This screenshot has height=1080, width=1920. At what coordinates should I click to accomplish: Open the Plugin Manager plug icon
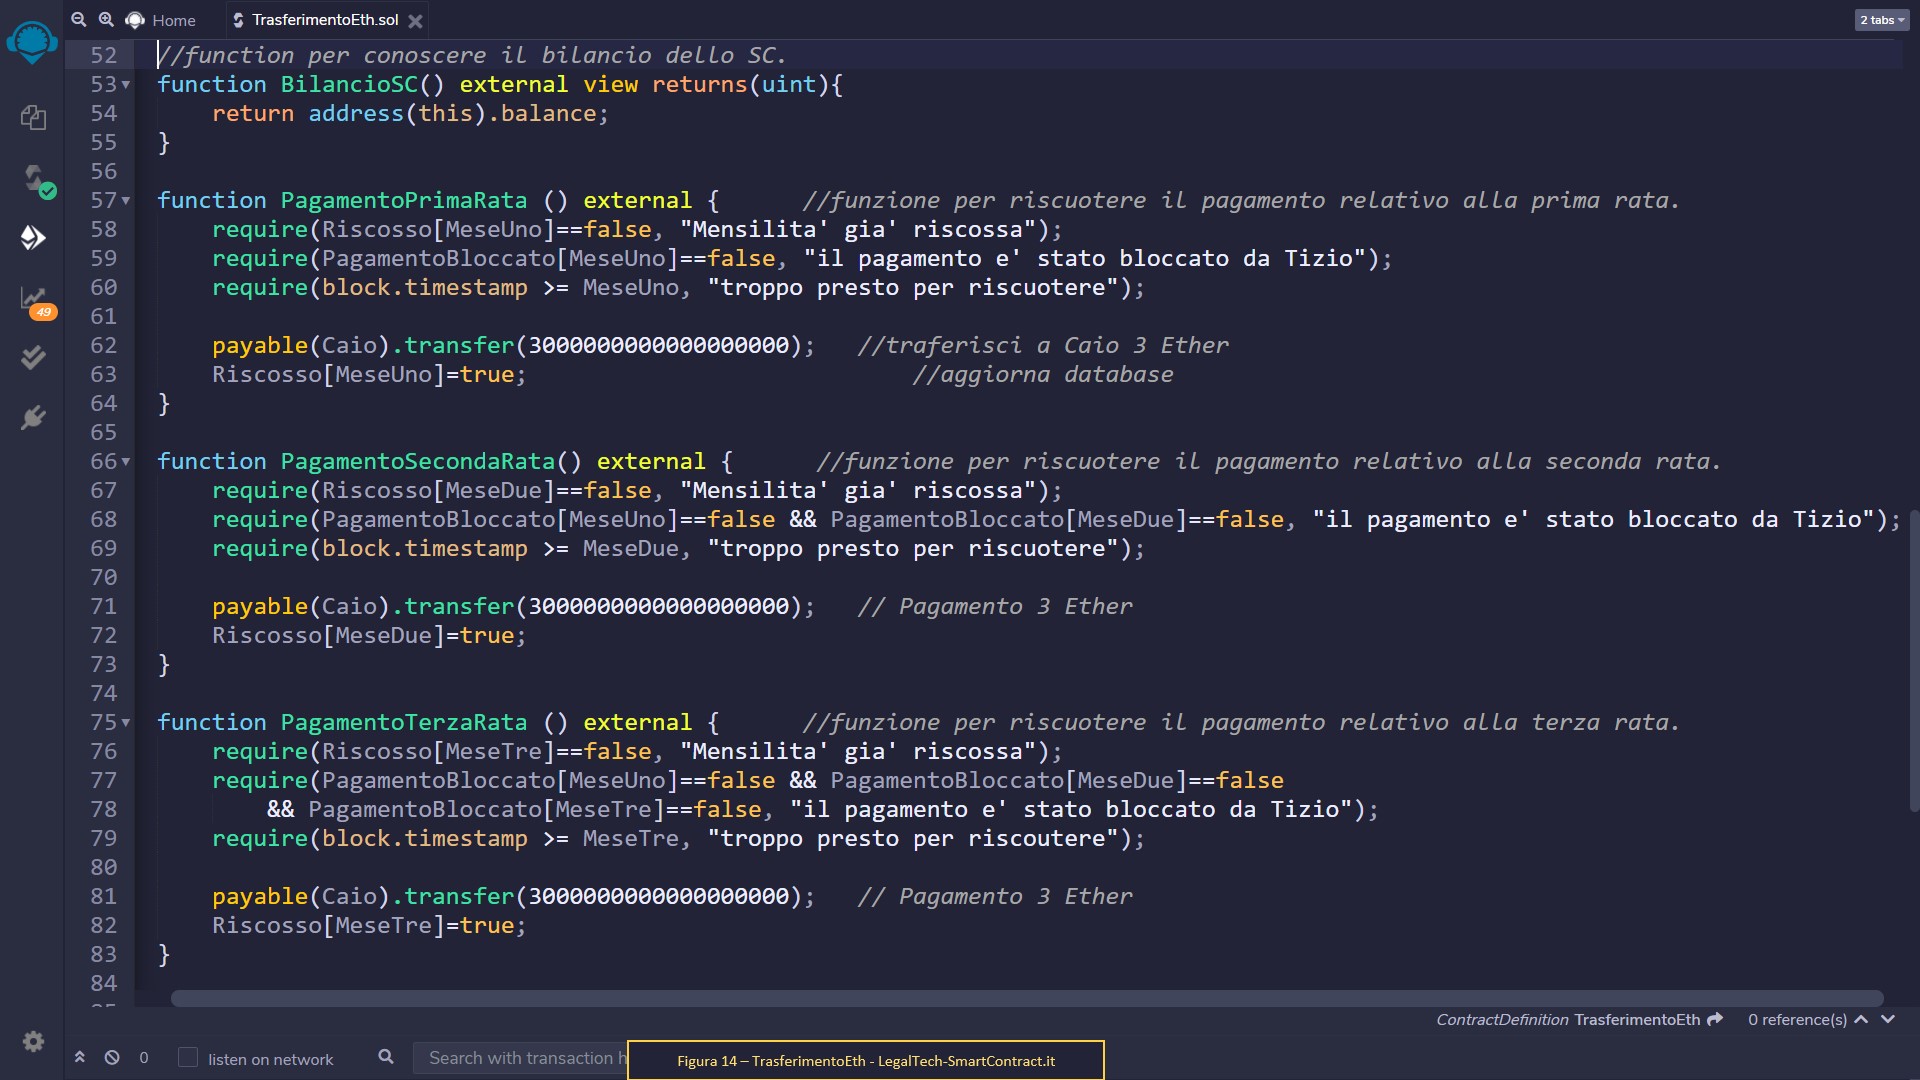(33, 417)
